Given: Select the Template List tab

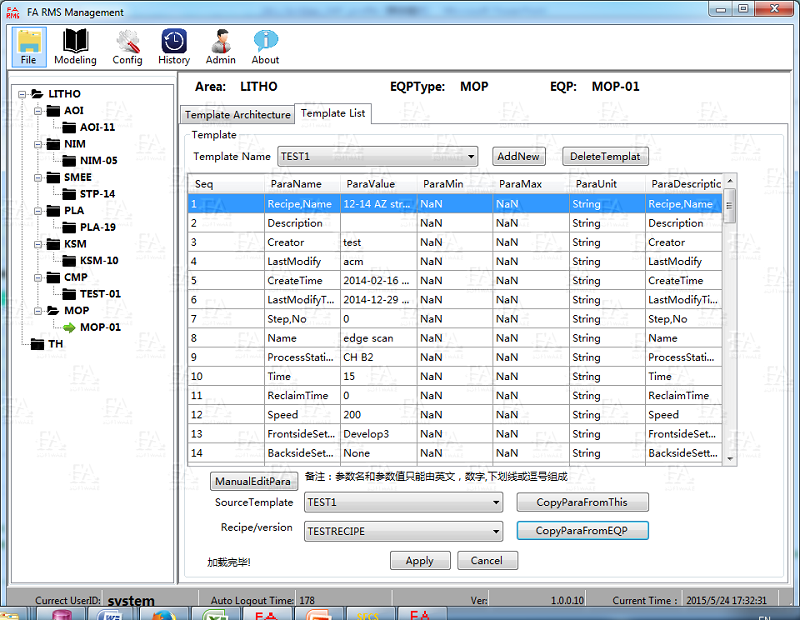Looking at the screenshot, I should point(333,114).
